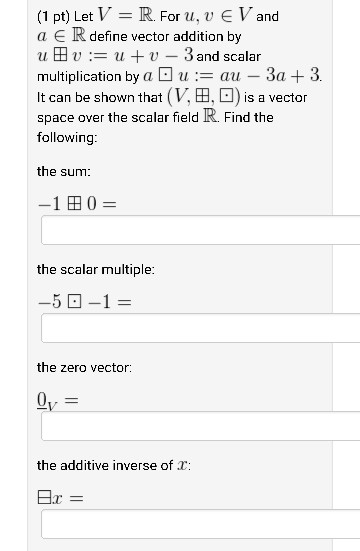Click the formula au − 3a + 3
The height and width of the screenshot is (551, 360).
pos(270,75)
